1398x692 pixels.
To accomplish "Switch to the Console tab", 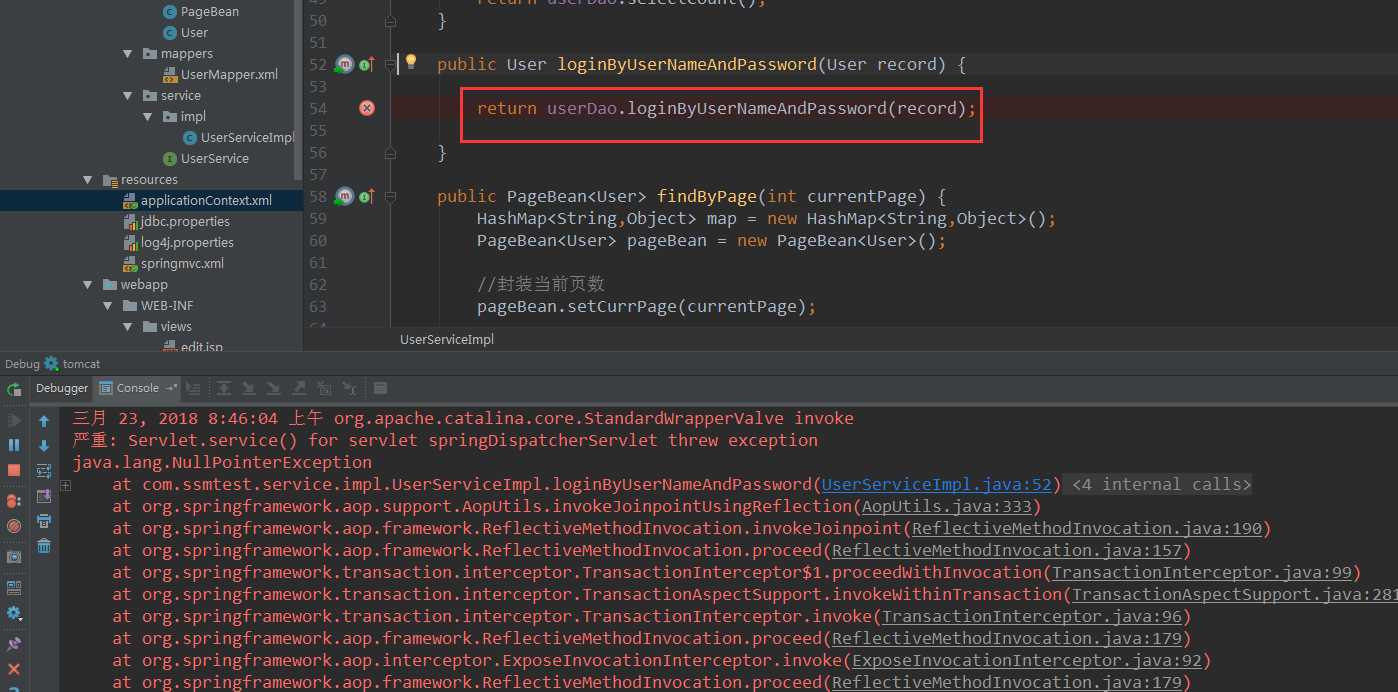I will pos(137,388).
